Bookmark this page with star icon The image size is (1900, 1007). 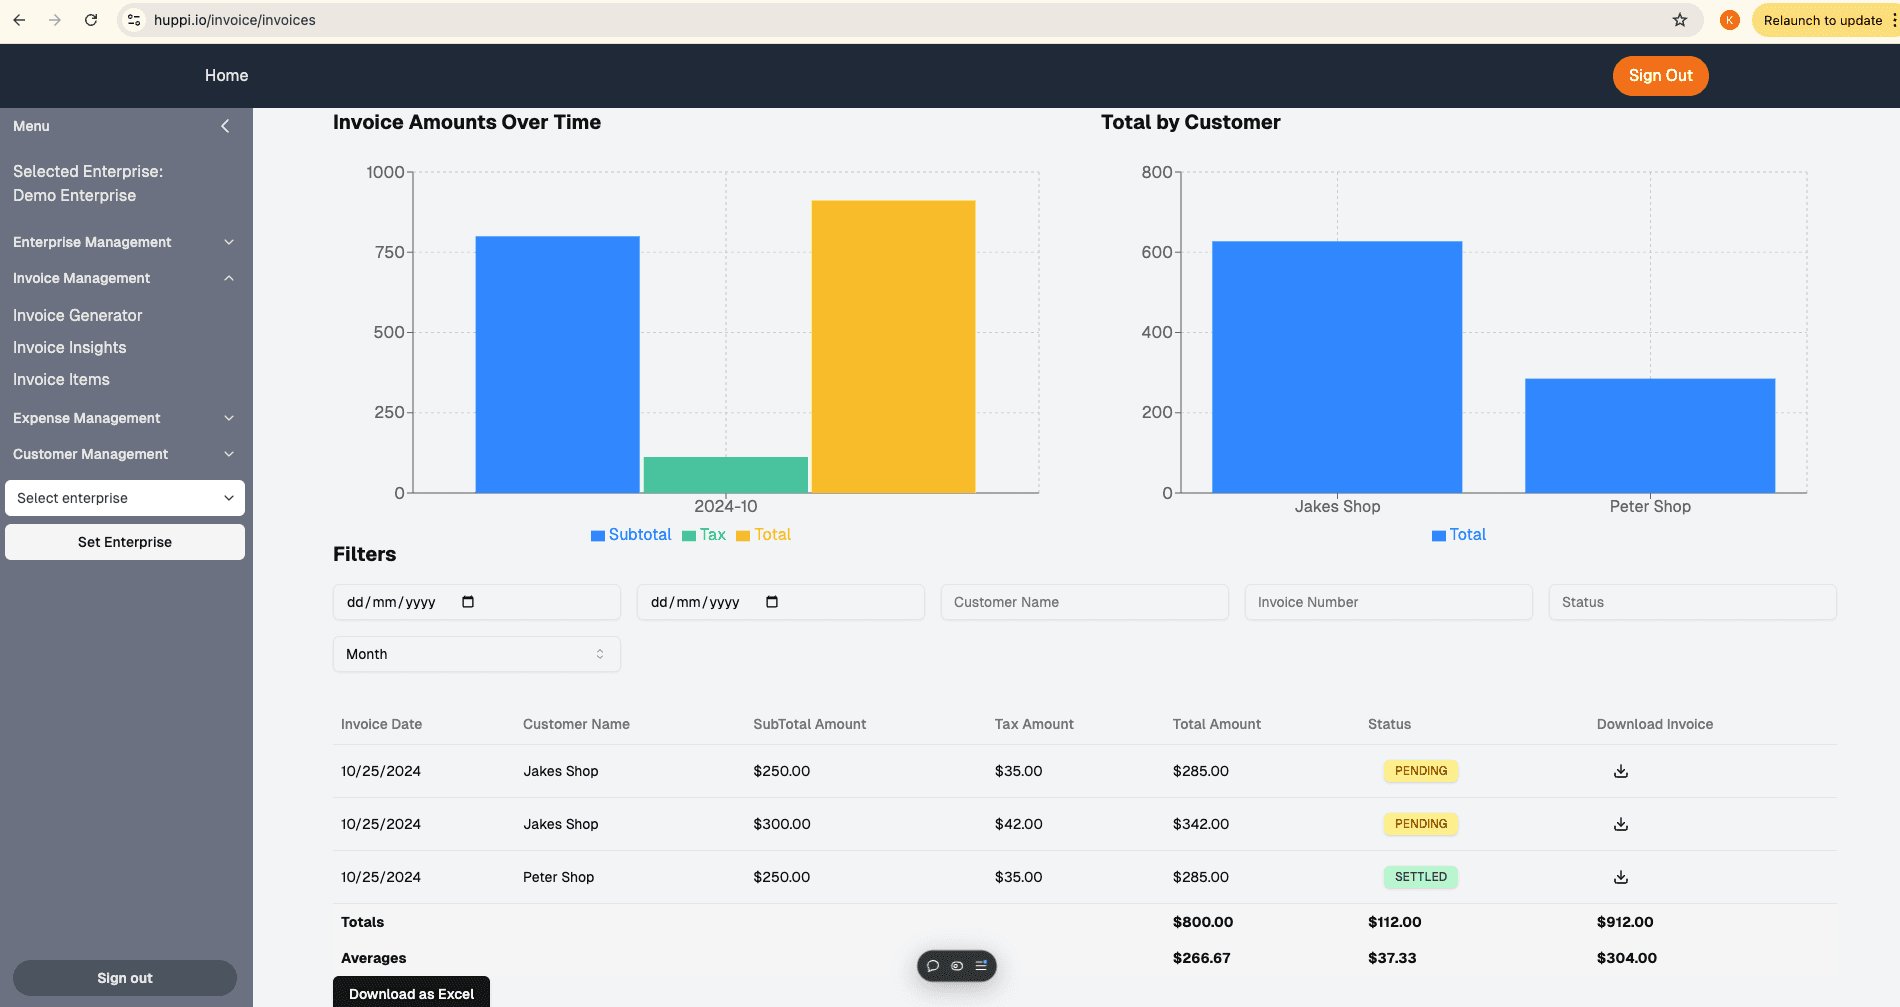point(1680,20)
